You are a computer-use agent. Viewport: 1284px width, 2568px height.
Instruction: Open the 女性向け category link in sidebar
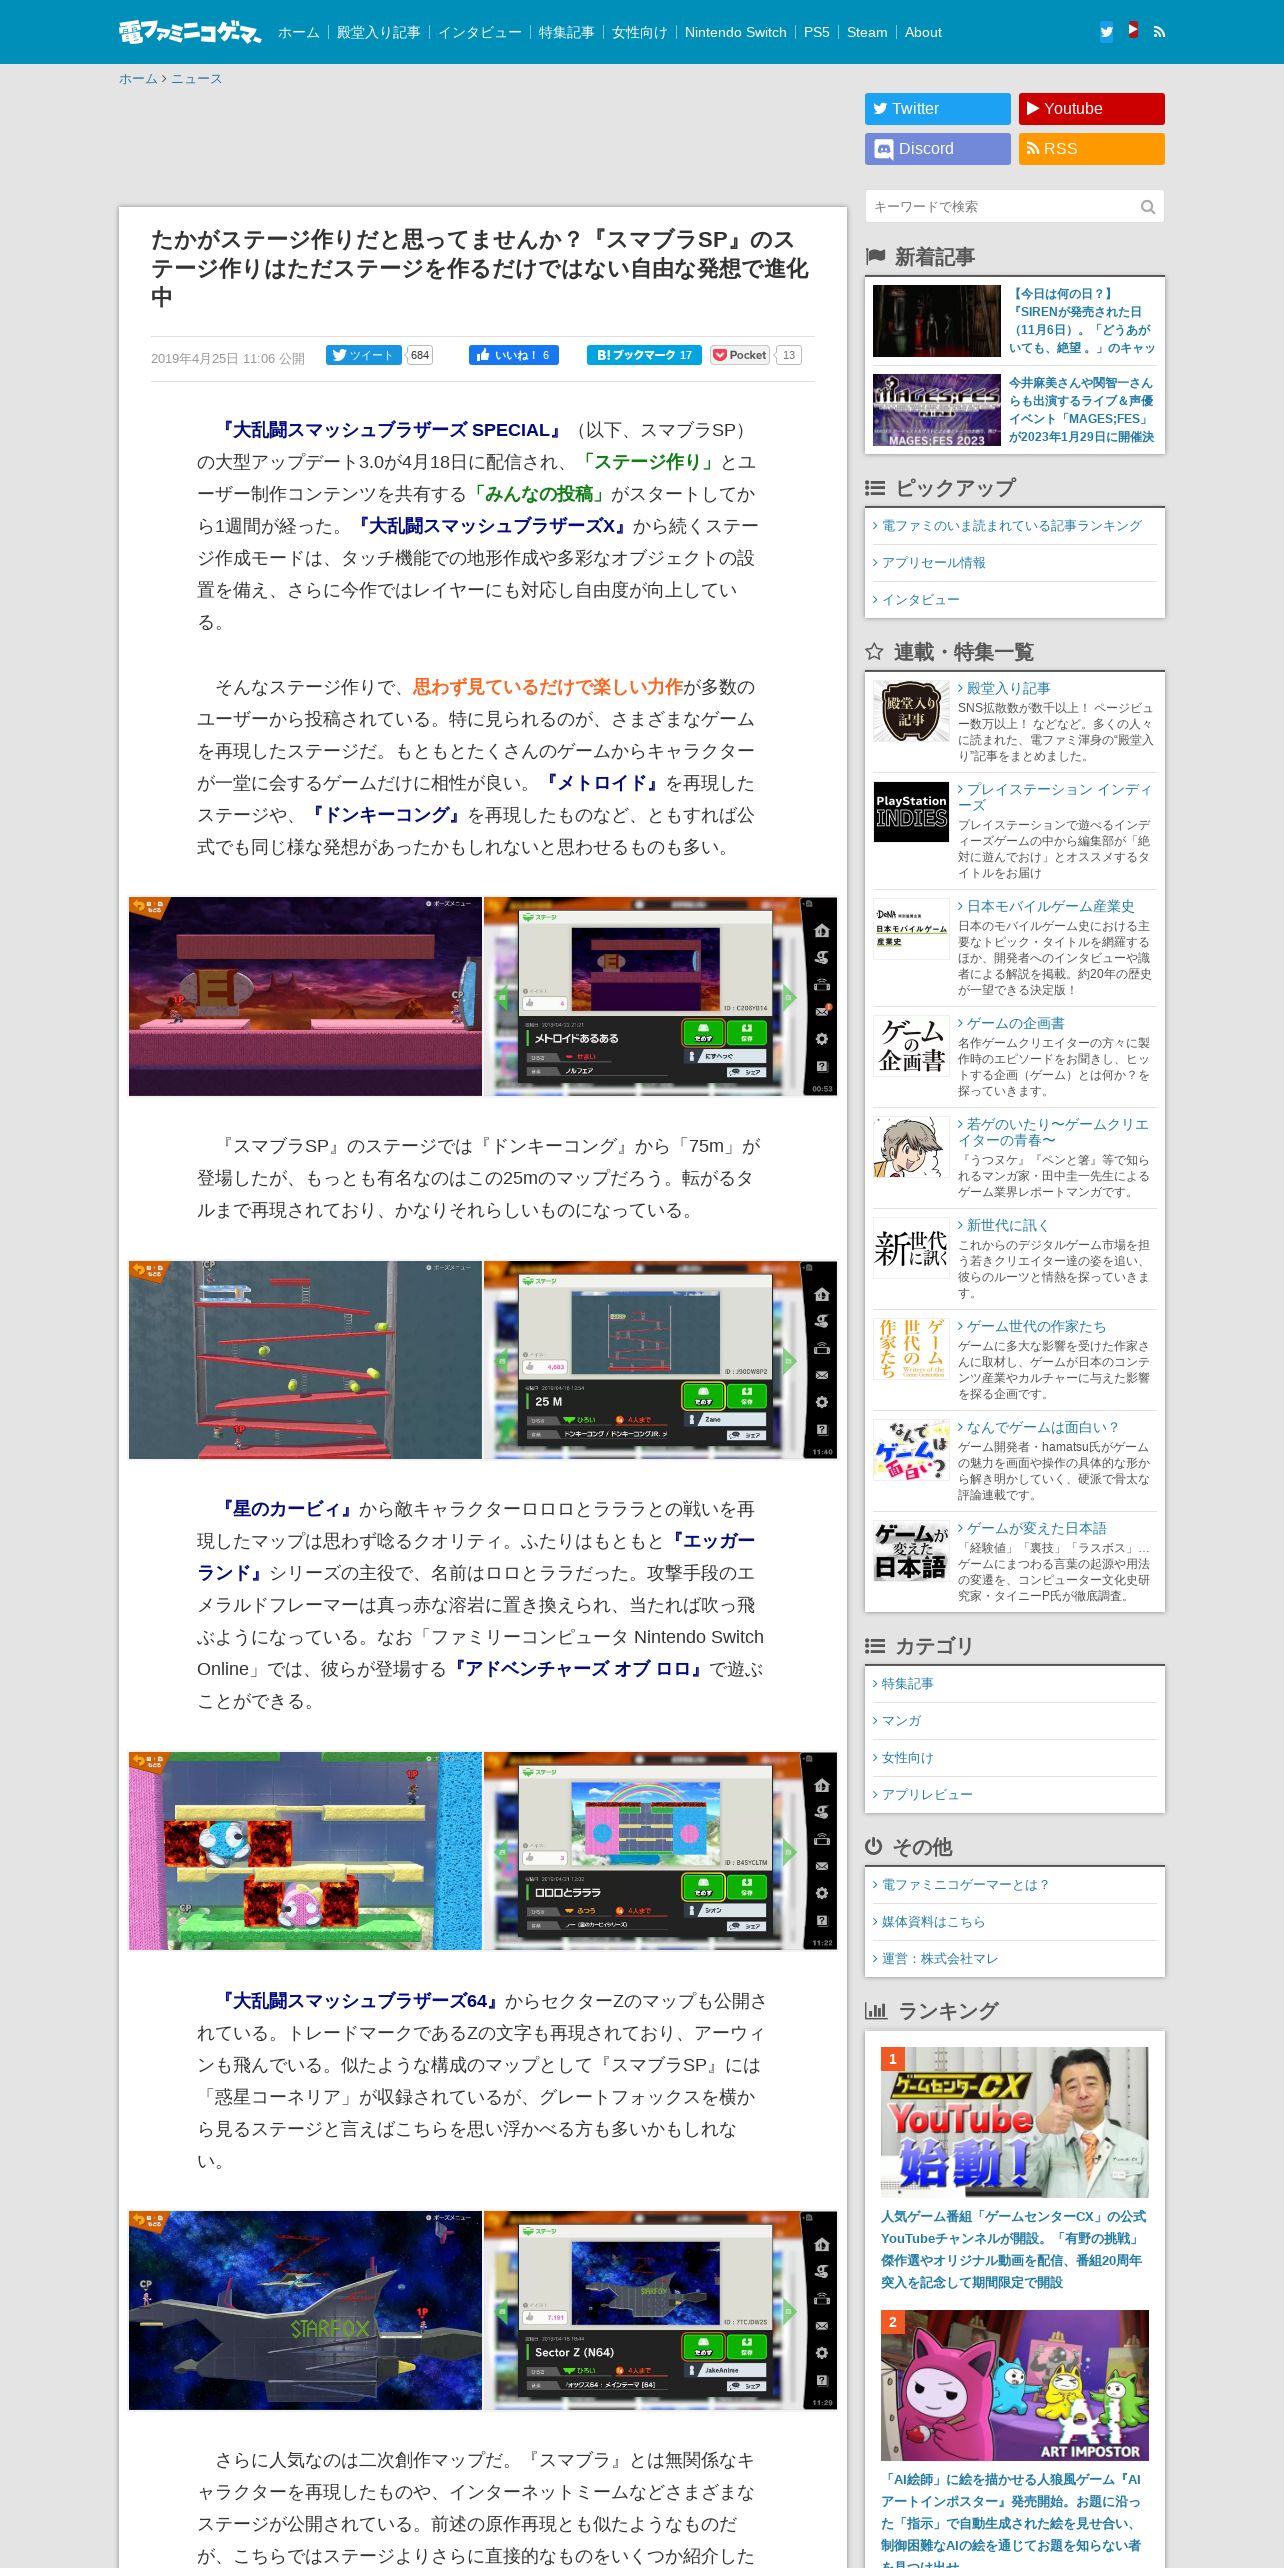click(x=908, y=1758)
